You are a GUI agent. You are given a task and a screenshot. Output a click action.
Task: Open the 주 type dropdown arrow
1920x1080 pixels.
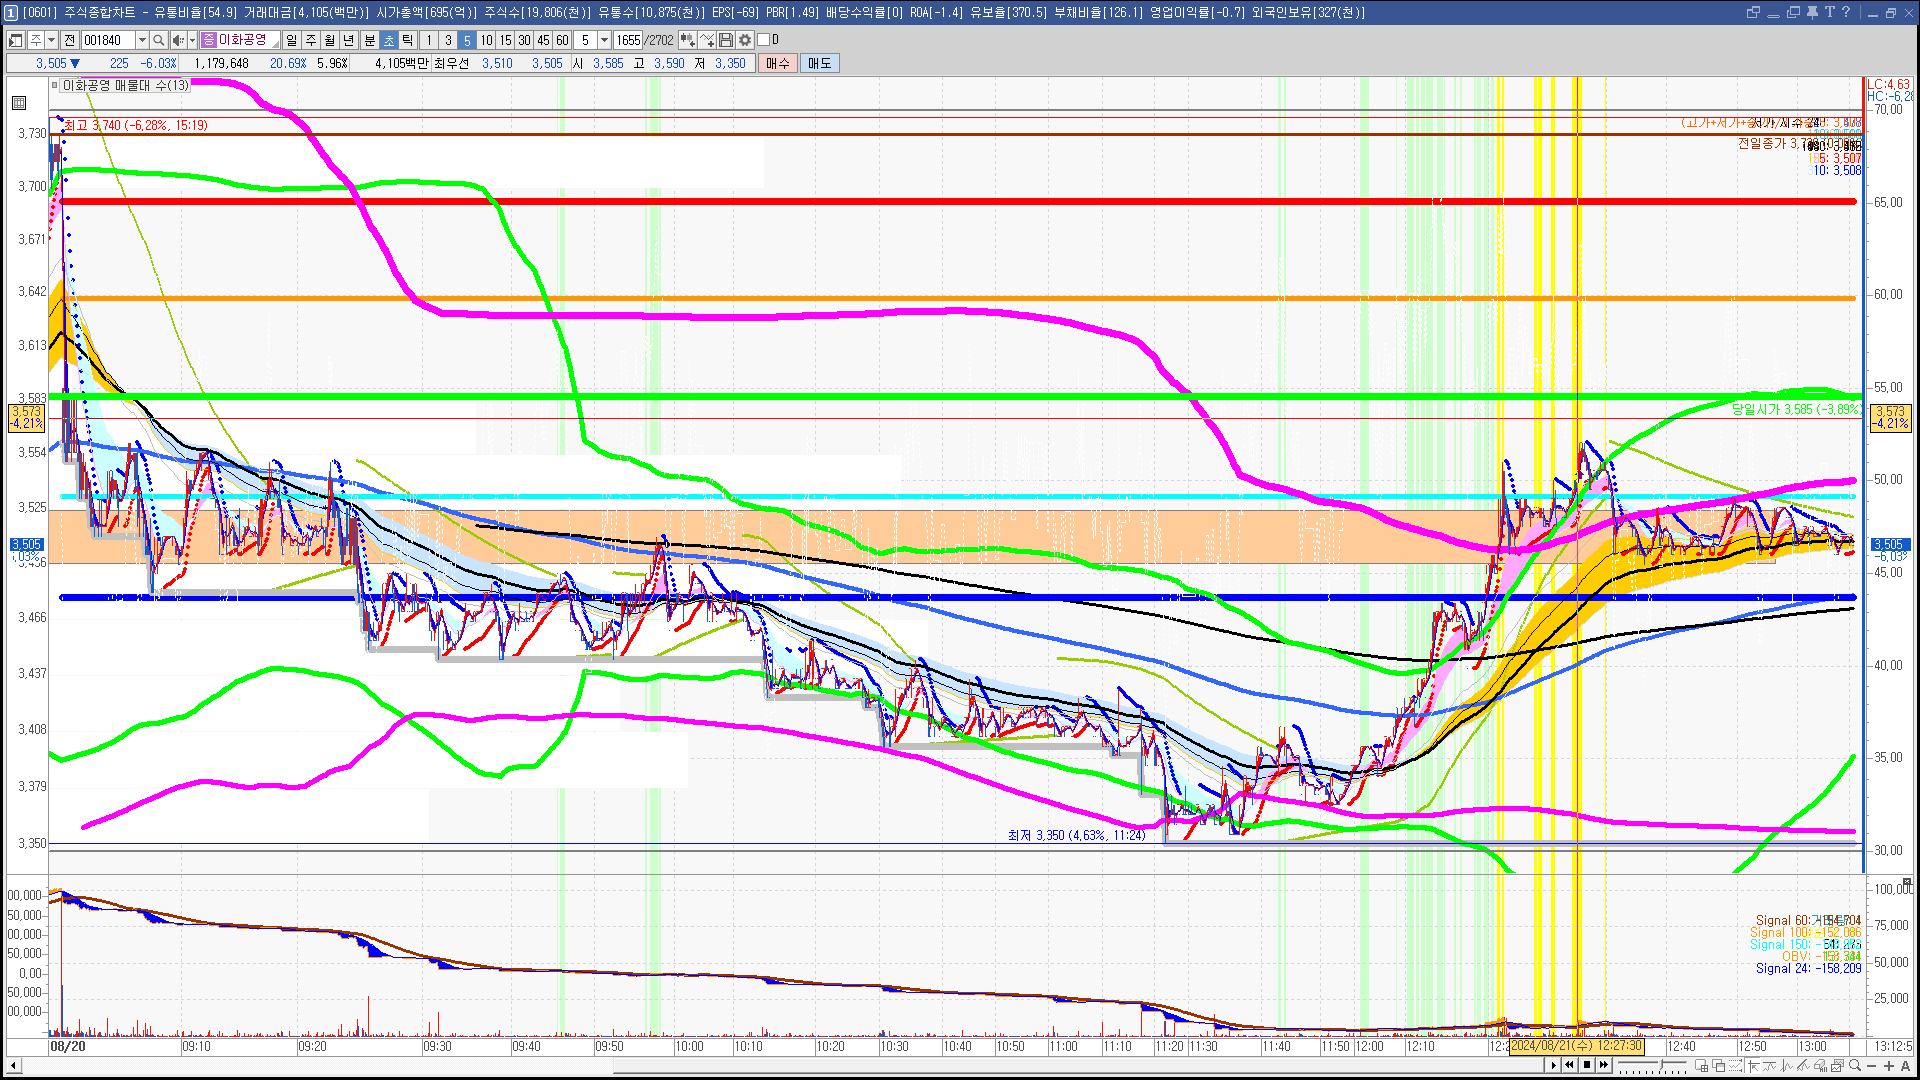(x=51, y=40)
